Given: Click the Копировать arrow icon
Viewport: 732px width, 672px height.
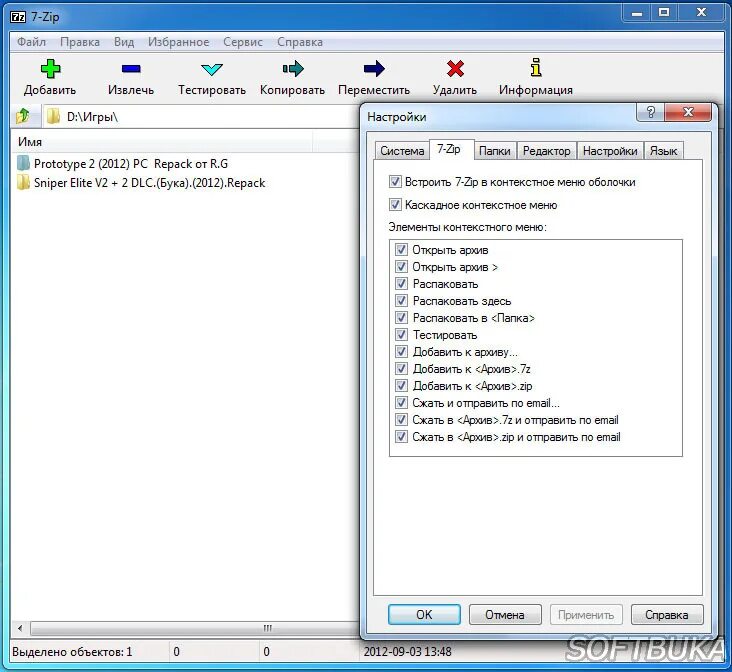Looking at the screenshot, I should coord(293,69).
